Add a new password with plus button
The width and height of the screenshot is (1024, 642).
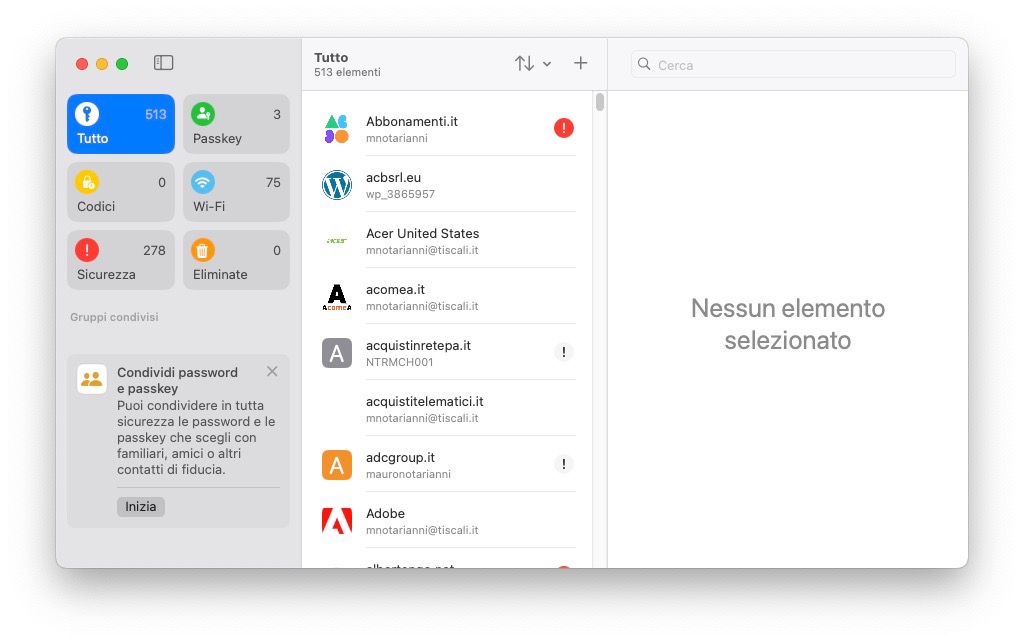click(581, 63)
